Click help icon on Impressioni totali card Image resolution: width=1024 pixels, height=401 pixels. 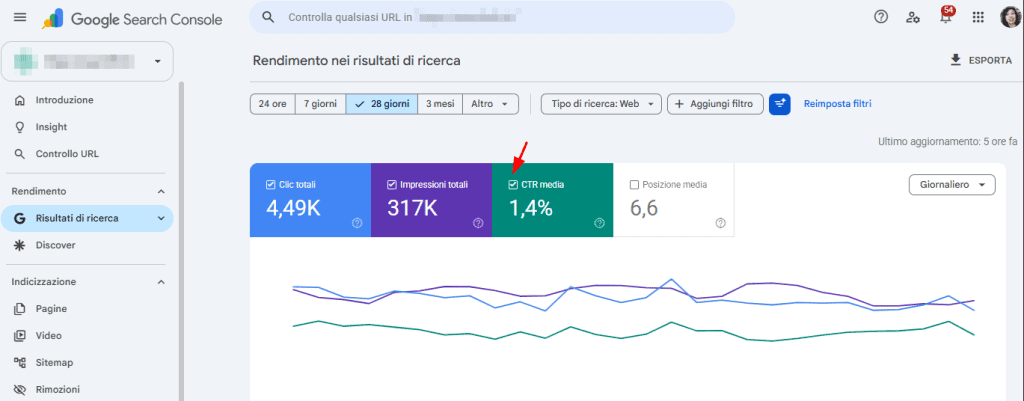[478, 223]
